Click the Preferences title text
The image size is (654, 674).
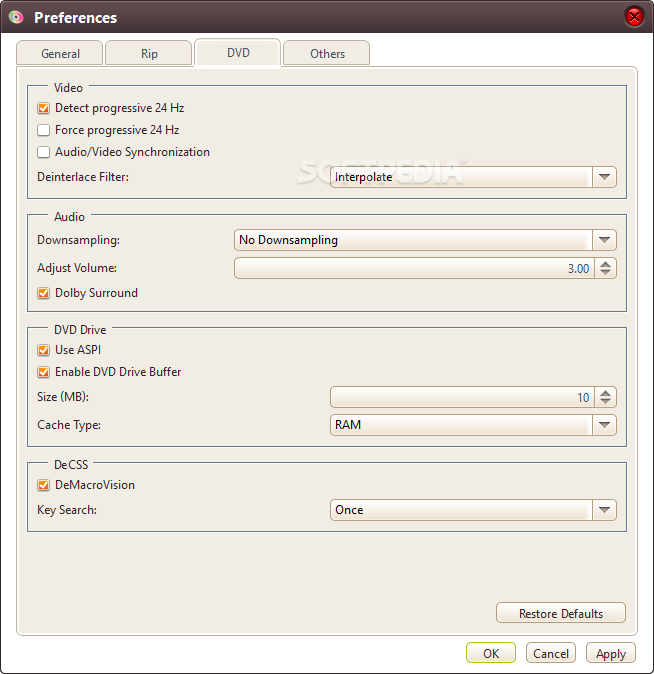(x=75, y=18)
